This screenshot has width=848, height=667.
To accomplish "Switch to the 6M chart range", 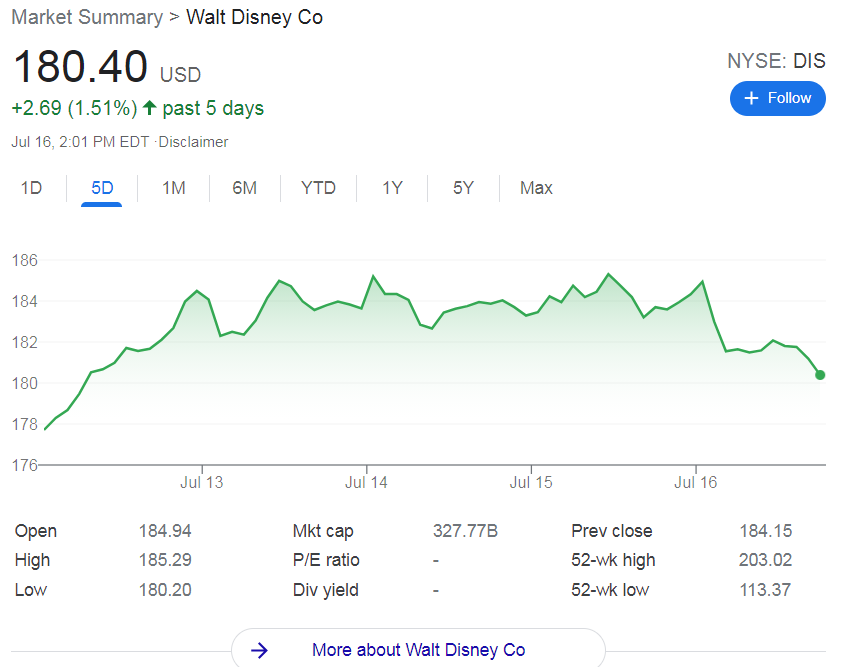I will (x=244, y=188).
